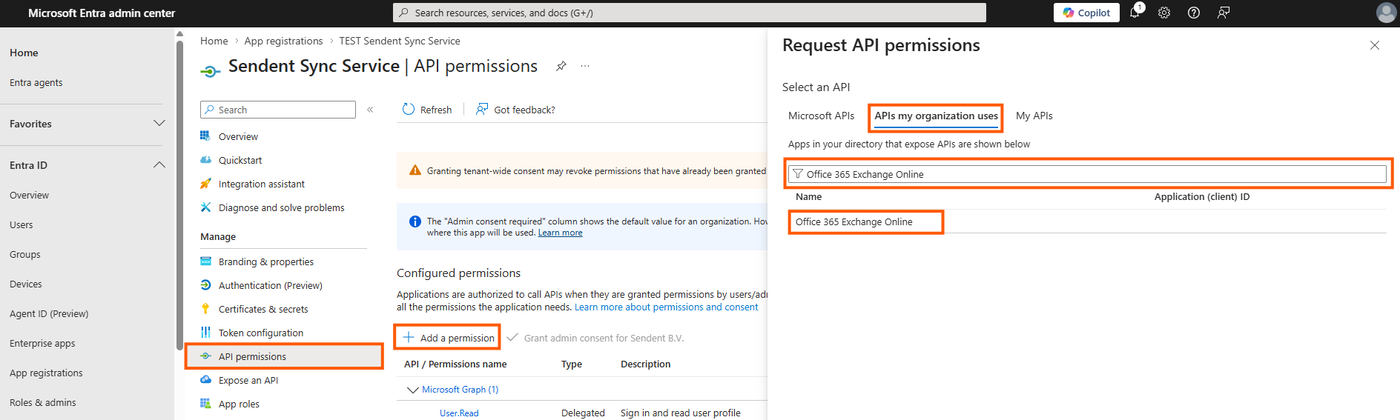Open the settings gear icon
Screen dimensions: 1400x420
point(1164,13)
